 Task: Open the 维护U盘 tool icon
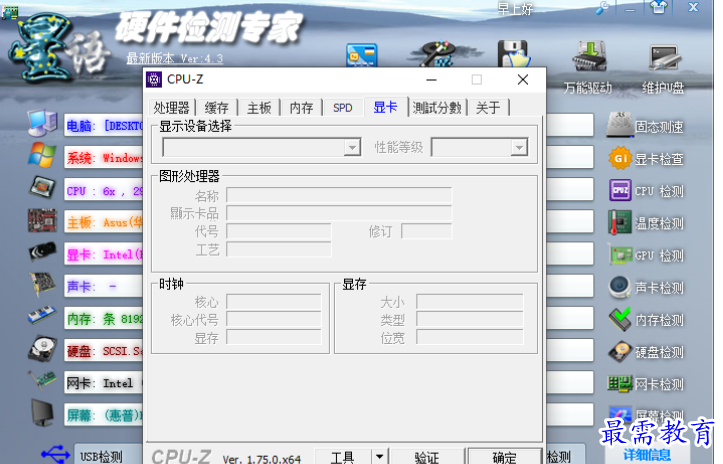click(x=664, y=58)
